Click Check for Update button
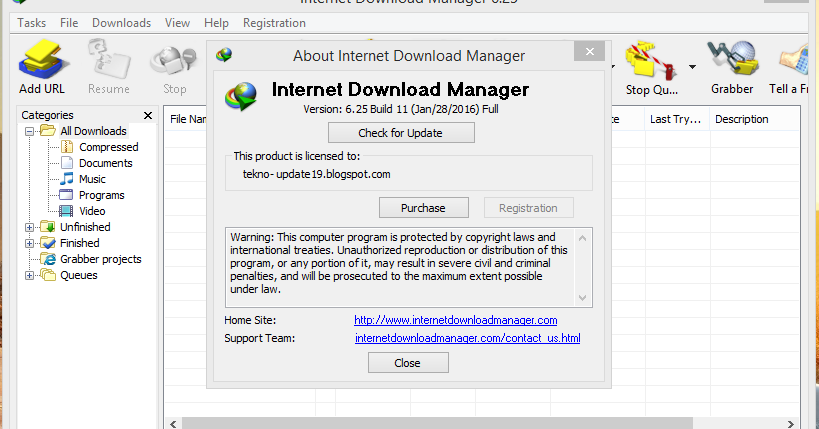This screenshot has width=819, height=429. pos(401,133)
